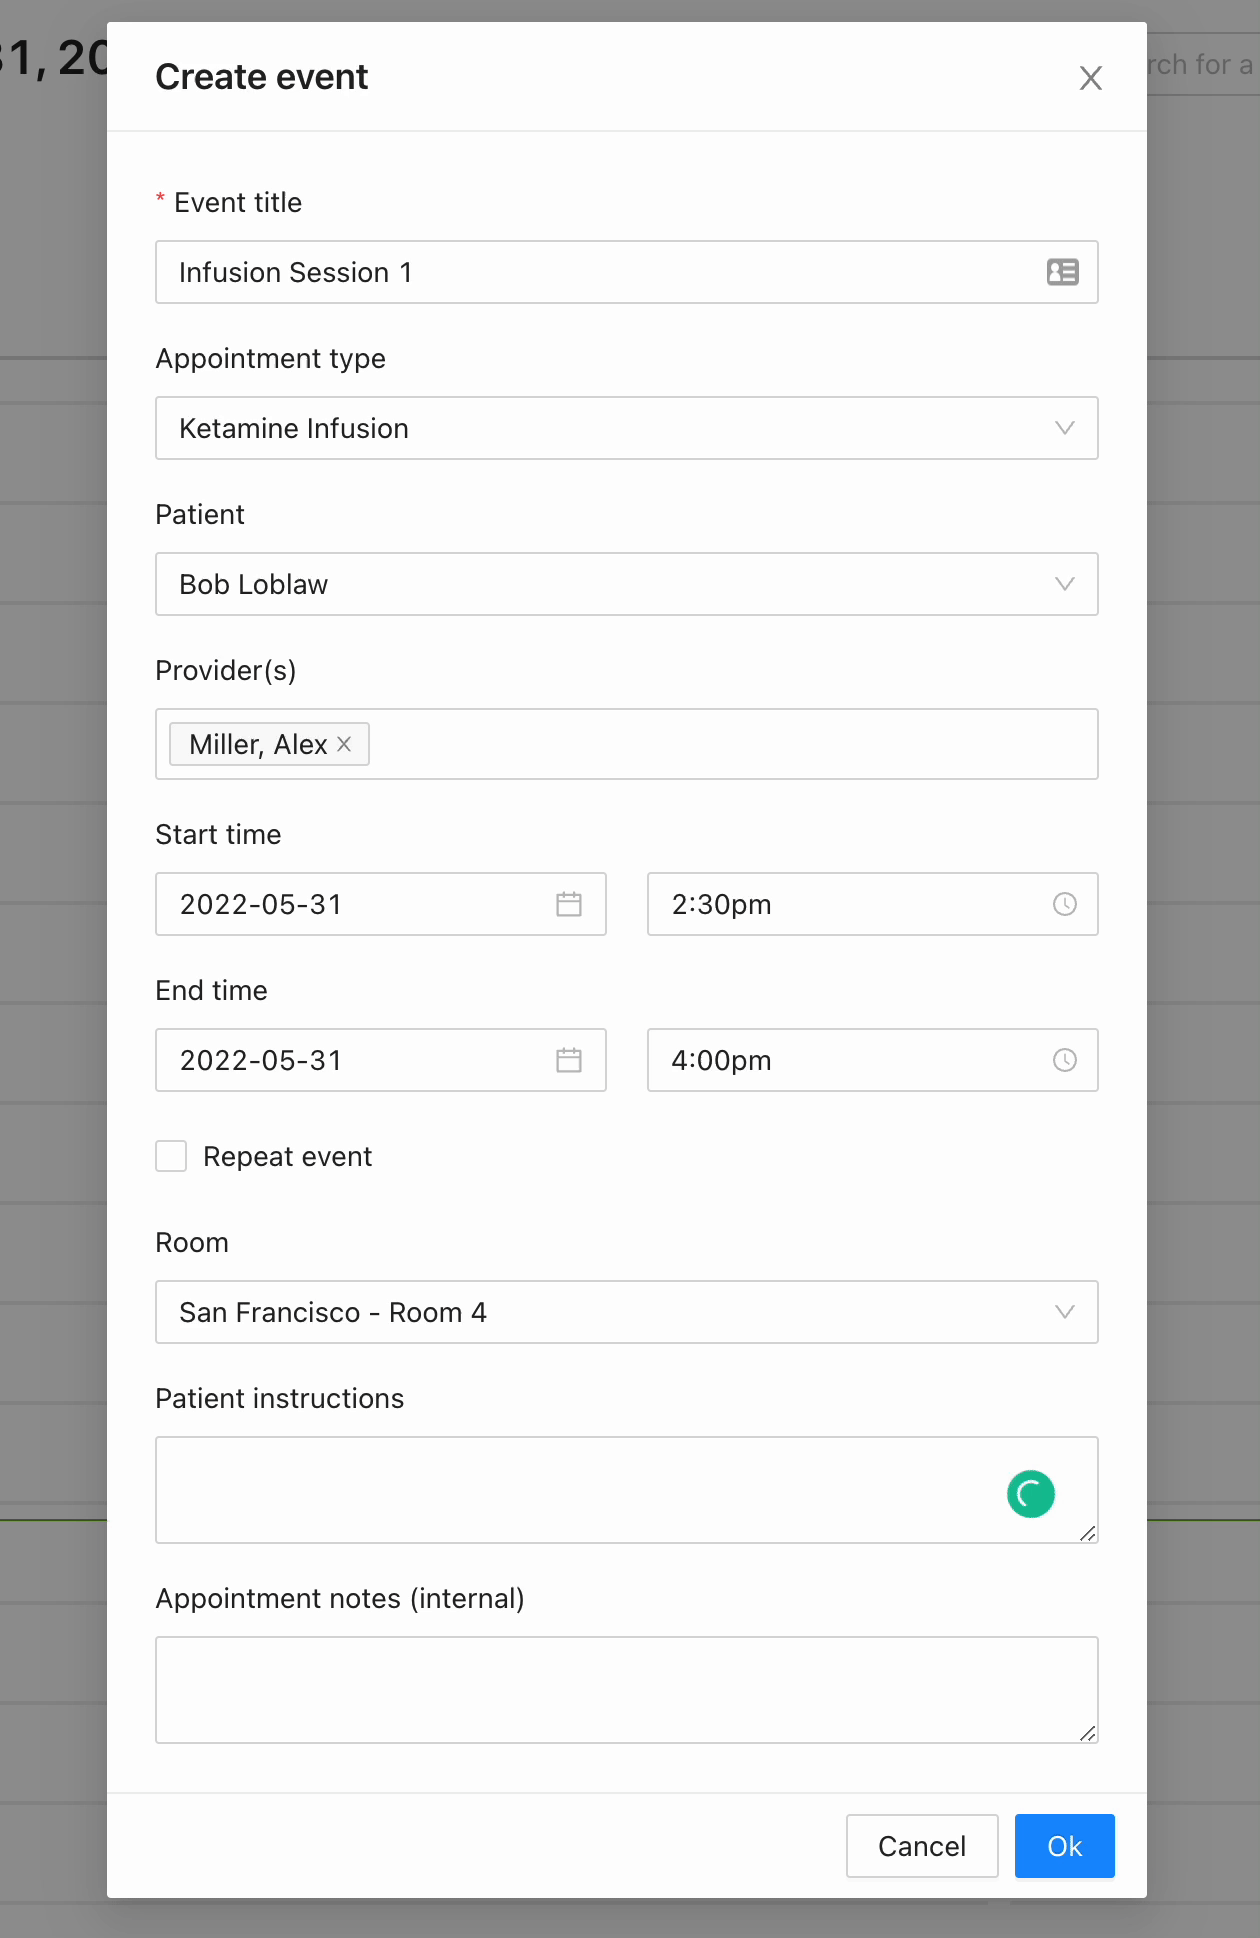Click the green Grammarly icon in Patient instructions
Image resolution: width=1260 pixels, height=1938 pixels.
[x=1031, y=1494]
